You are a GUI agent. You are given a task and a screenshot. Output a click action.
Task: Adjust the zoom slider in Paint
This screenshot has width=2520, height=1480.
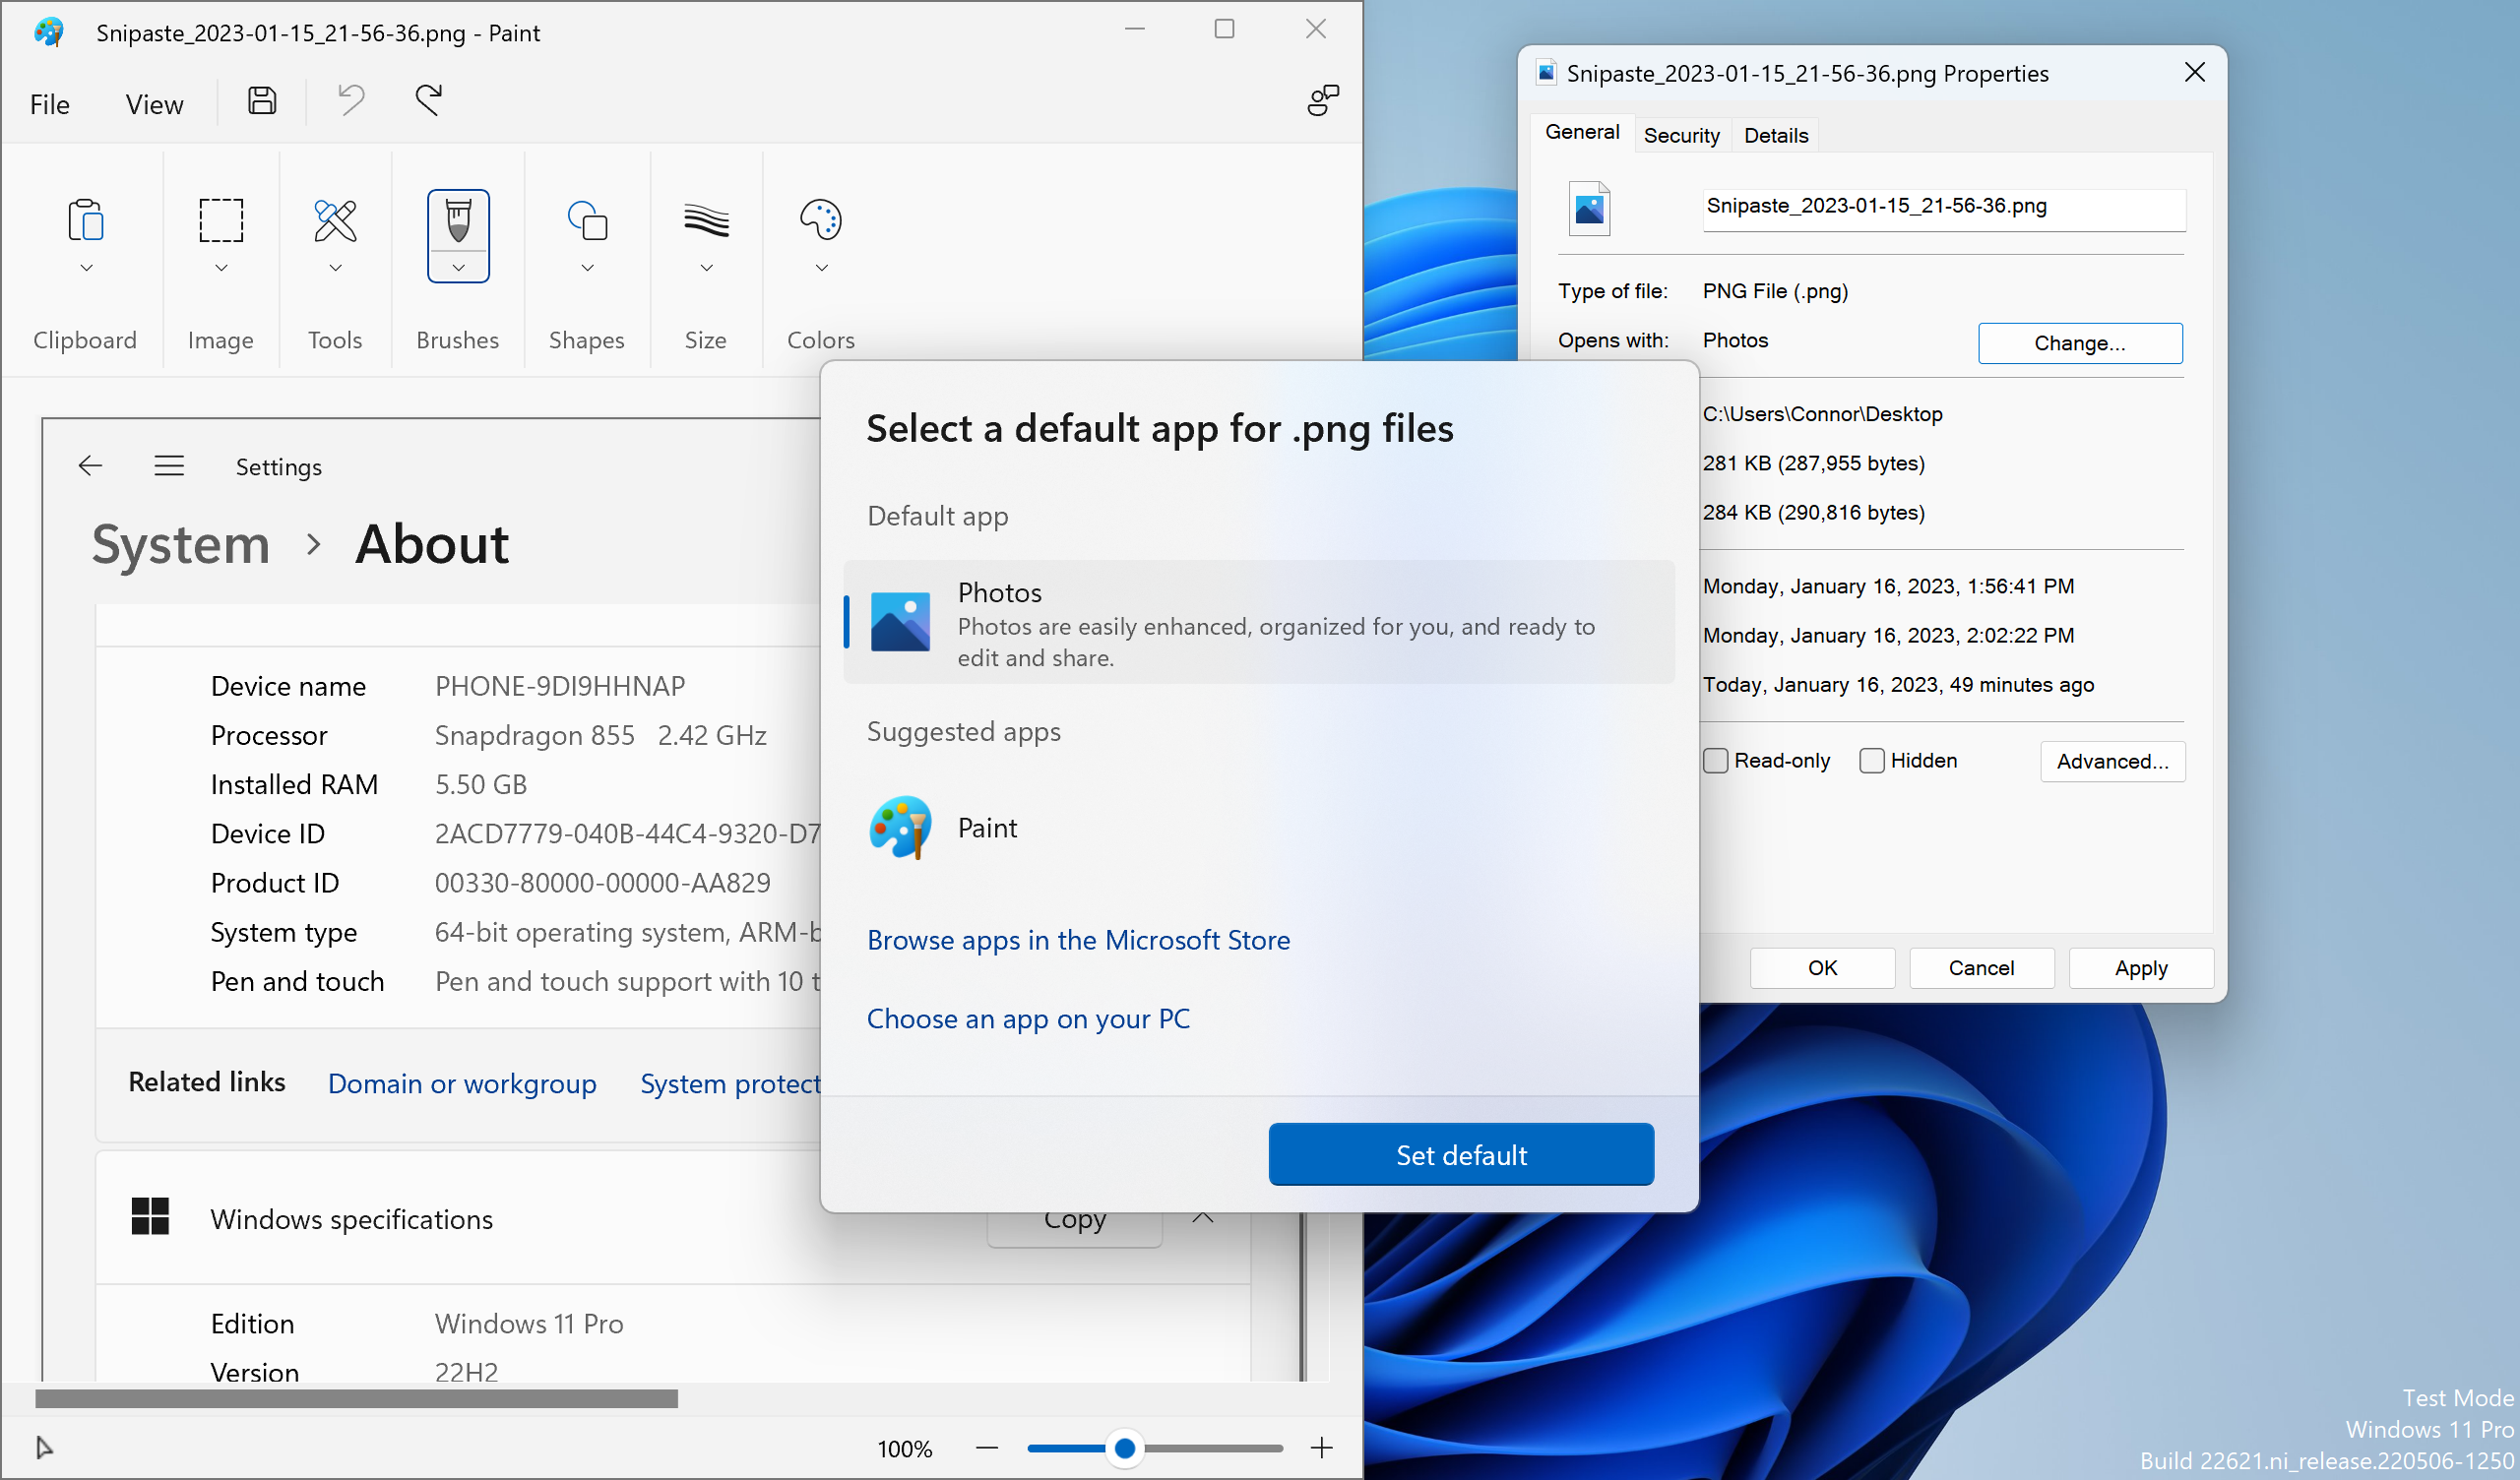(1125, 1447)
